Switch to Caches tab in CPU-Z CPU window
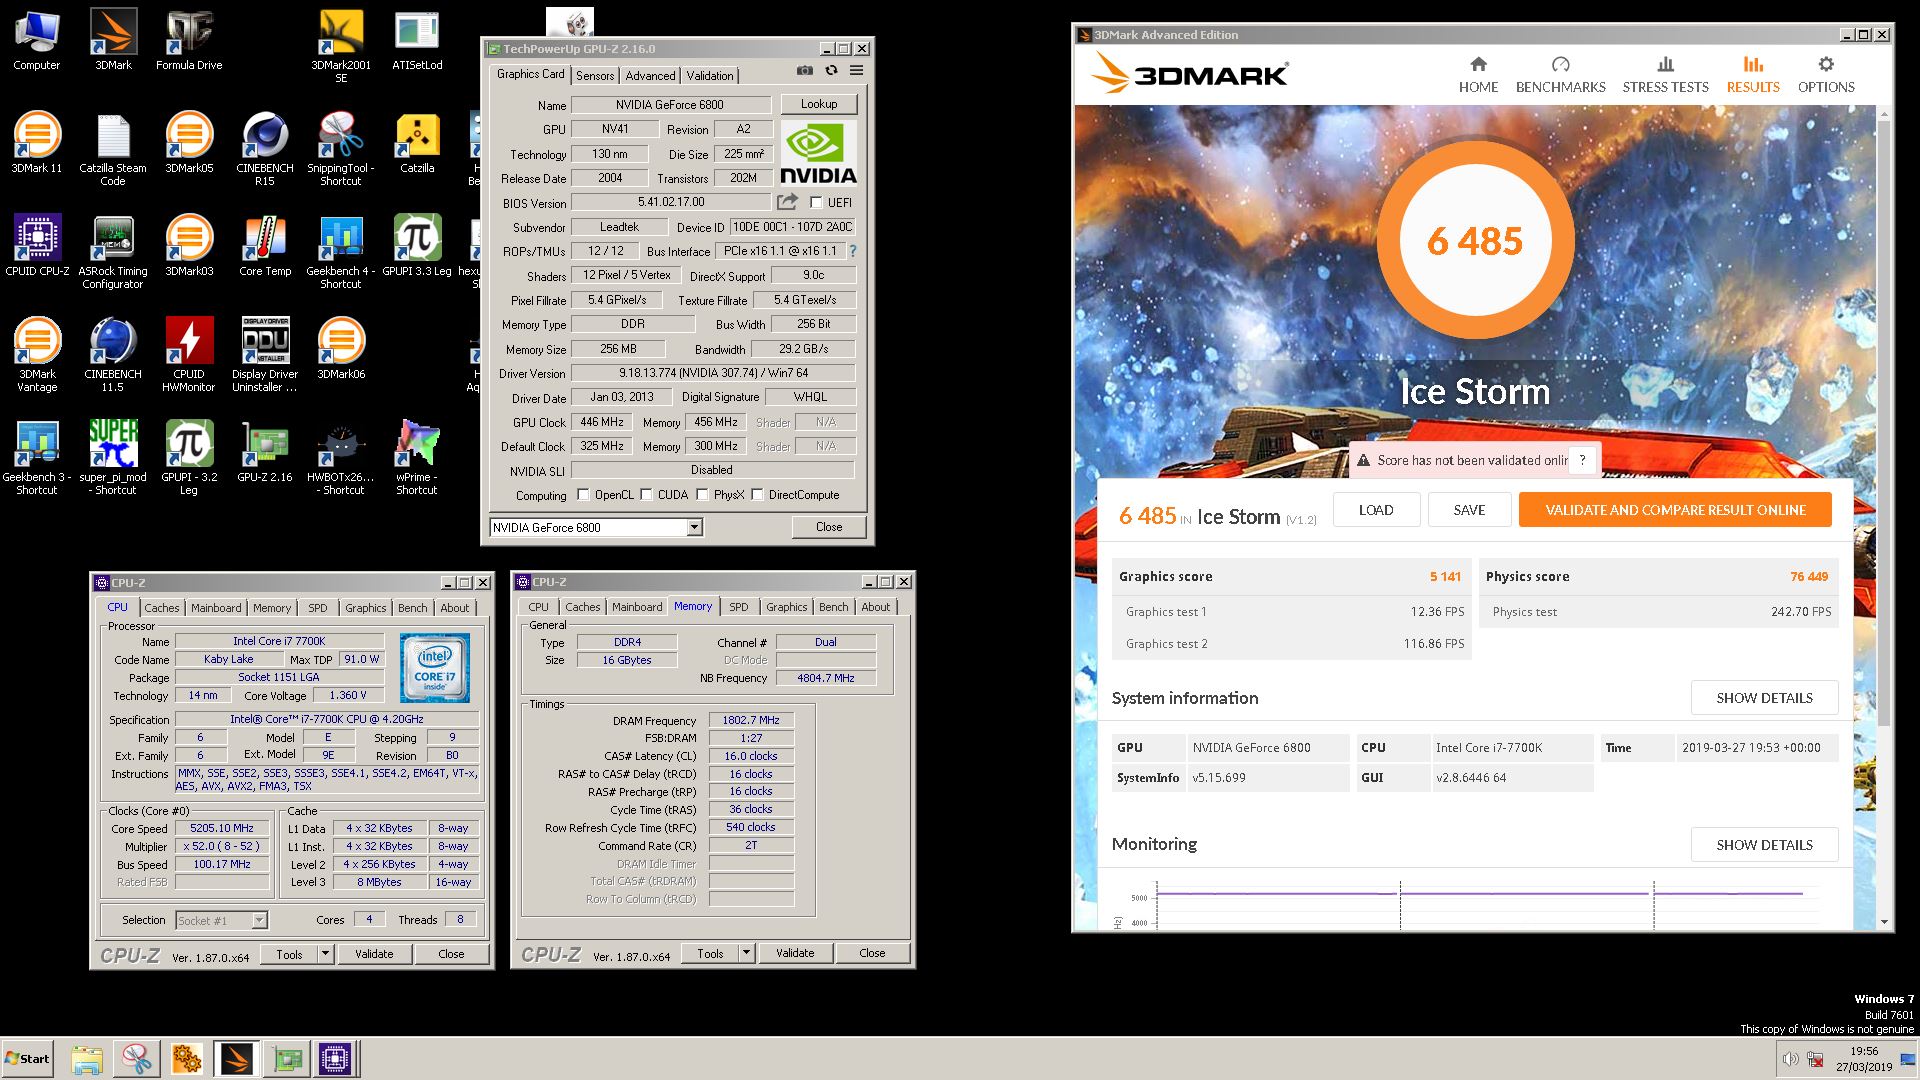 coord(161,608)
